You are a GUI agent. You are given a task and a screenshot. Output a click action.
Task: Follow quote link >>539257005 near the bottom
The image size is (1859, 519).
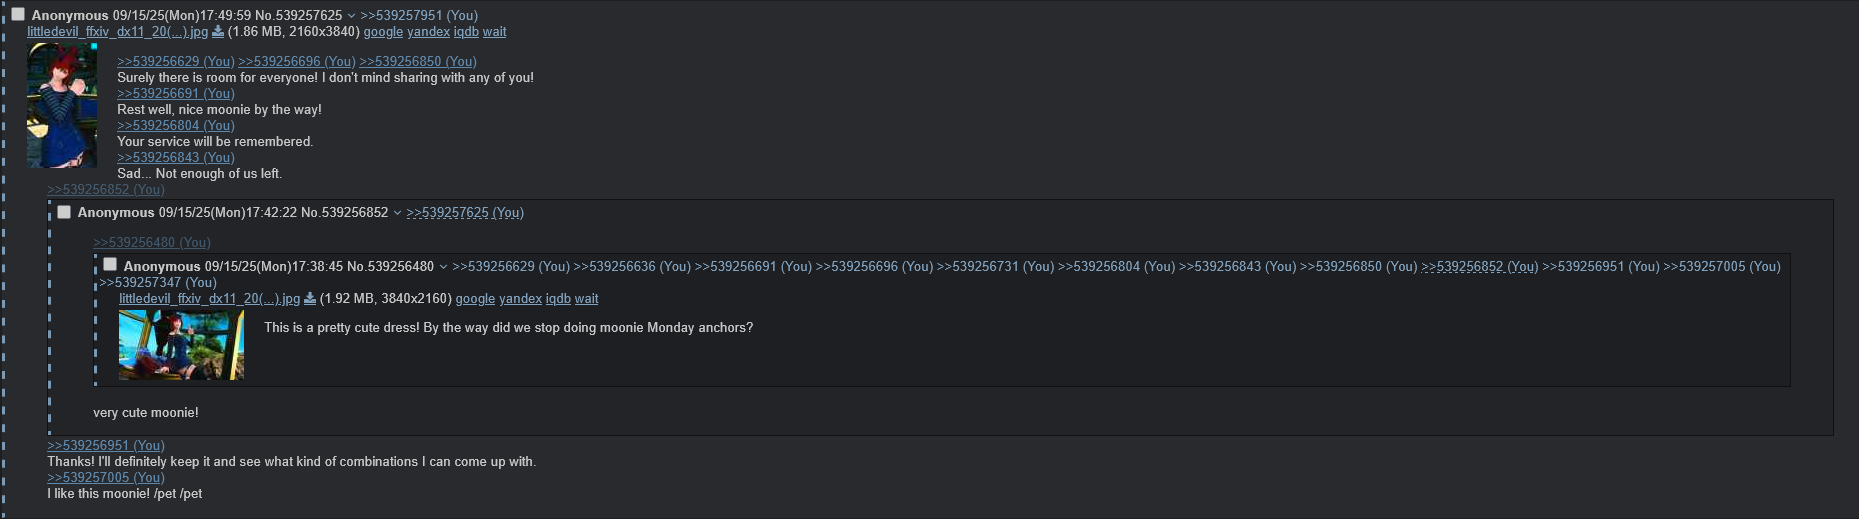[106, 478]
